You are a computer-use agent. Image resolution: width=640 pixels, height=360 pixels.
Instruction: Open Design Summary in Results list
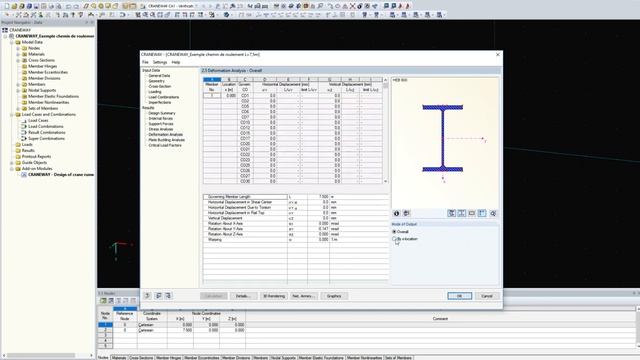[162, 113]
